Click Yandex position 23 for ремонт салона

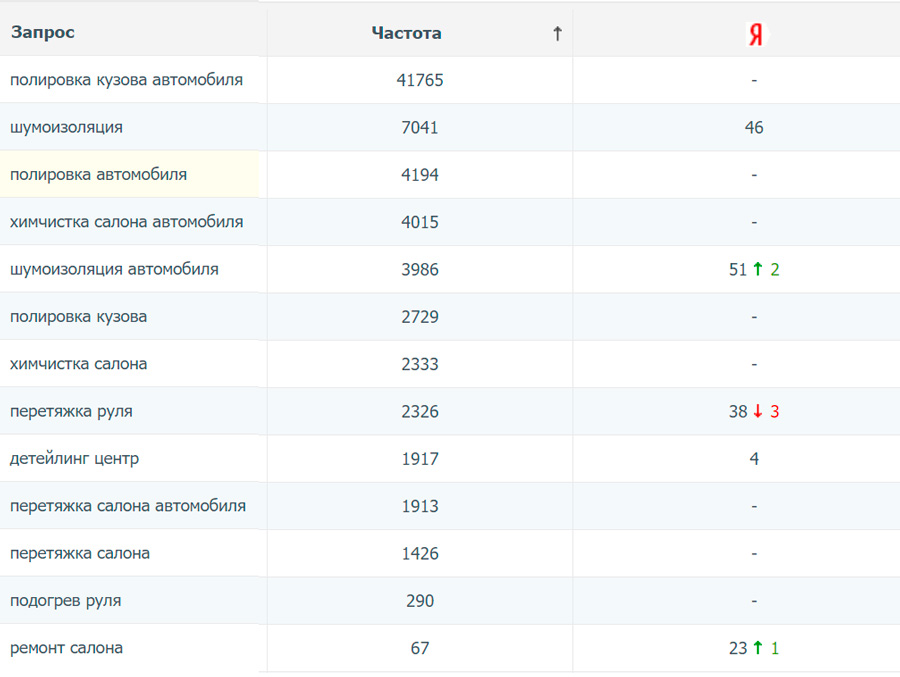pyautogui.click(x=738, y=648)
